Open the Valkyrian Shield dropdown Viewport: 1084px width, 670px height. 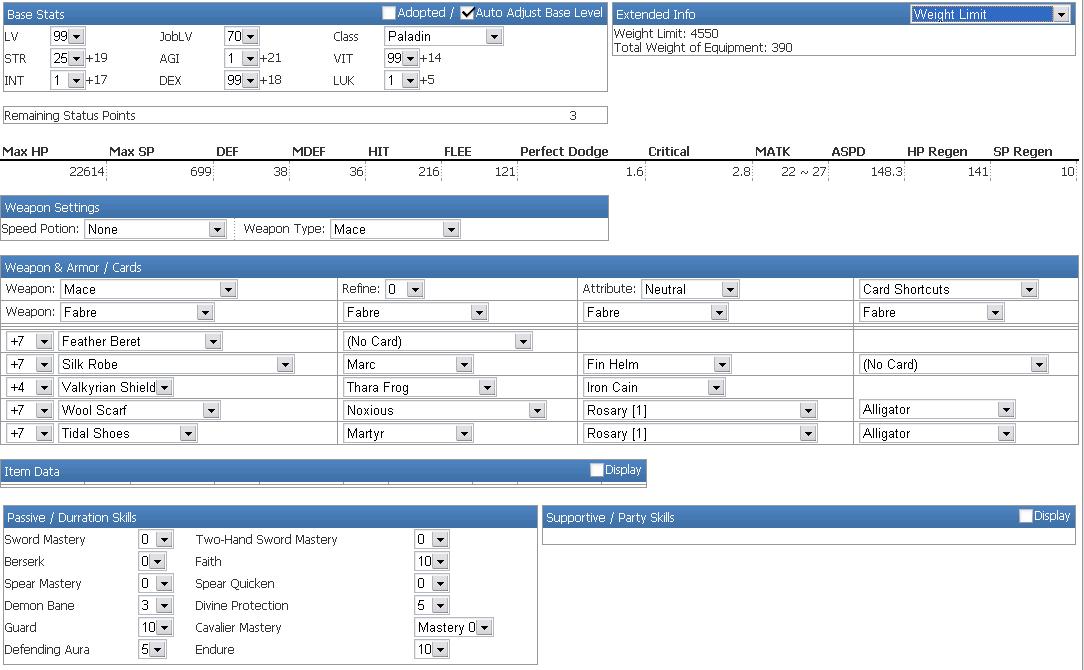pyautogui.click(x=116, y=387)
